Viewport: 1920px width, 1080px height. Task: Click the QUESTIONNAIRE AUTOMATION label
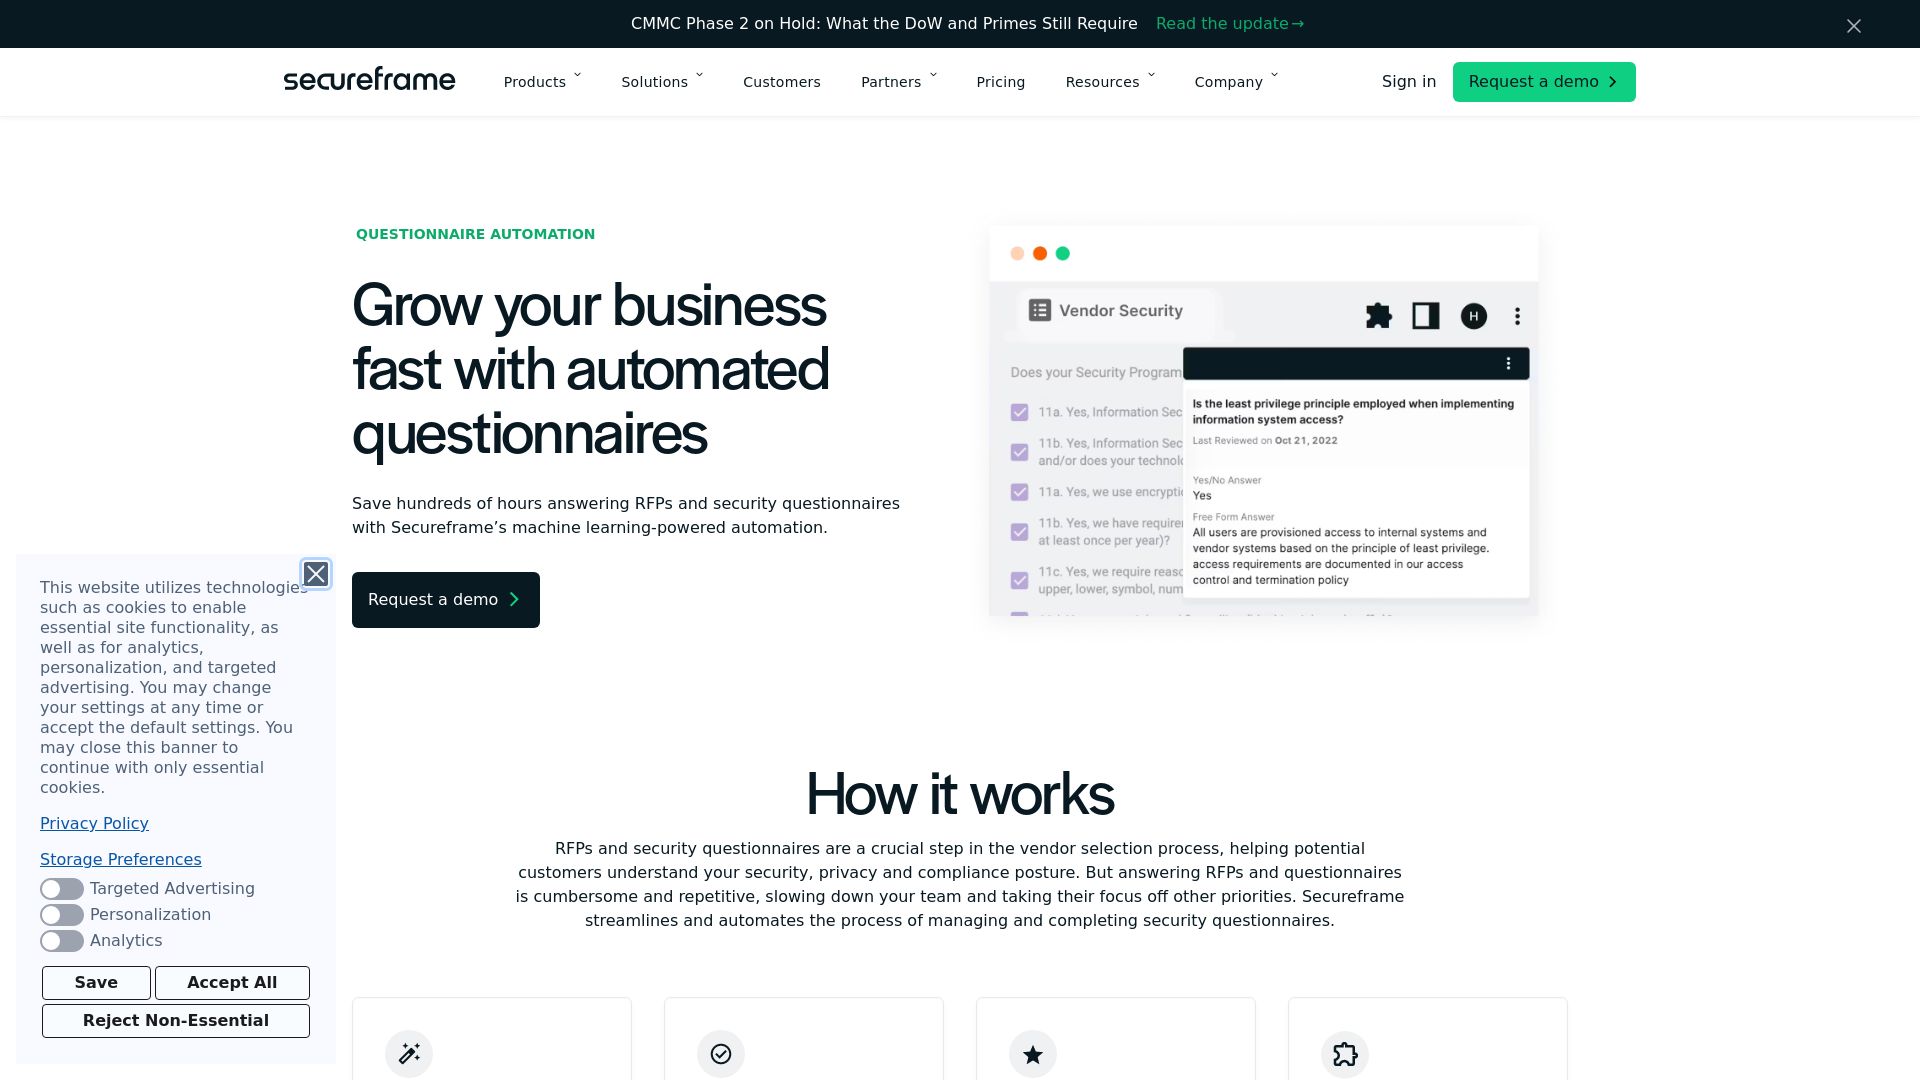pyautogui.click(x=476, y=234)
